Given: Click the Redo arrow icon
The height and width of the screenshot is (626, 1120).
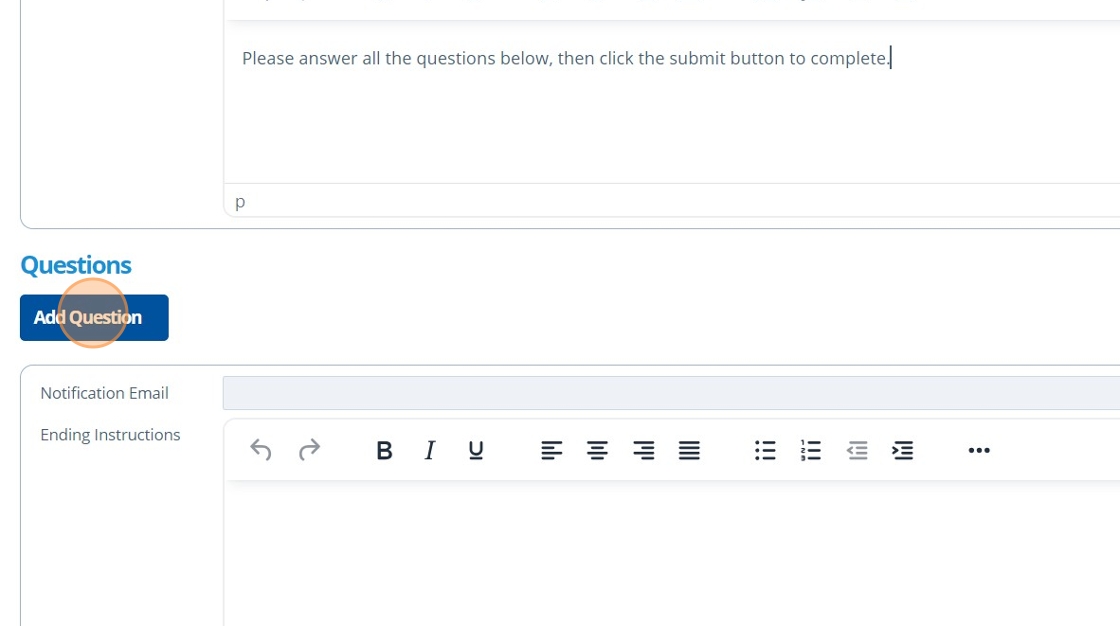Looking at the screenshot, I should click(x=309, y=450).
